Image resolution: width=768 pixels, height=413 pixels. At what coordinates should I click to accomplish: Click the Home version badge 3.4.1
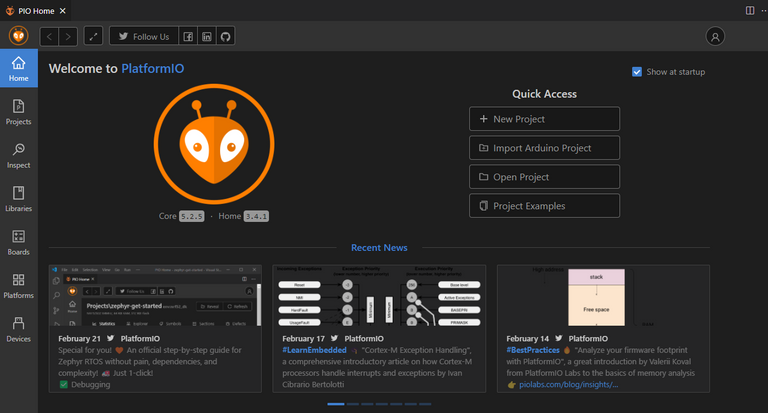coord(256,216)
